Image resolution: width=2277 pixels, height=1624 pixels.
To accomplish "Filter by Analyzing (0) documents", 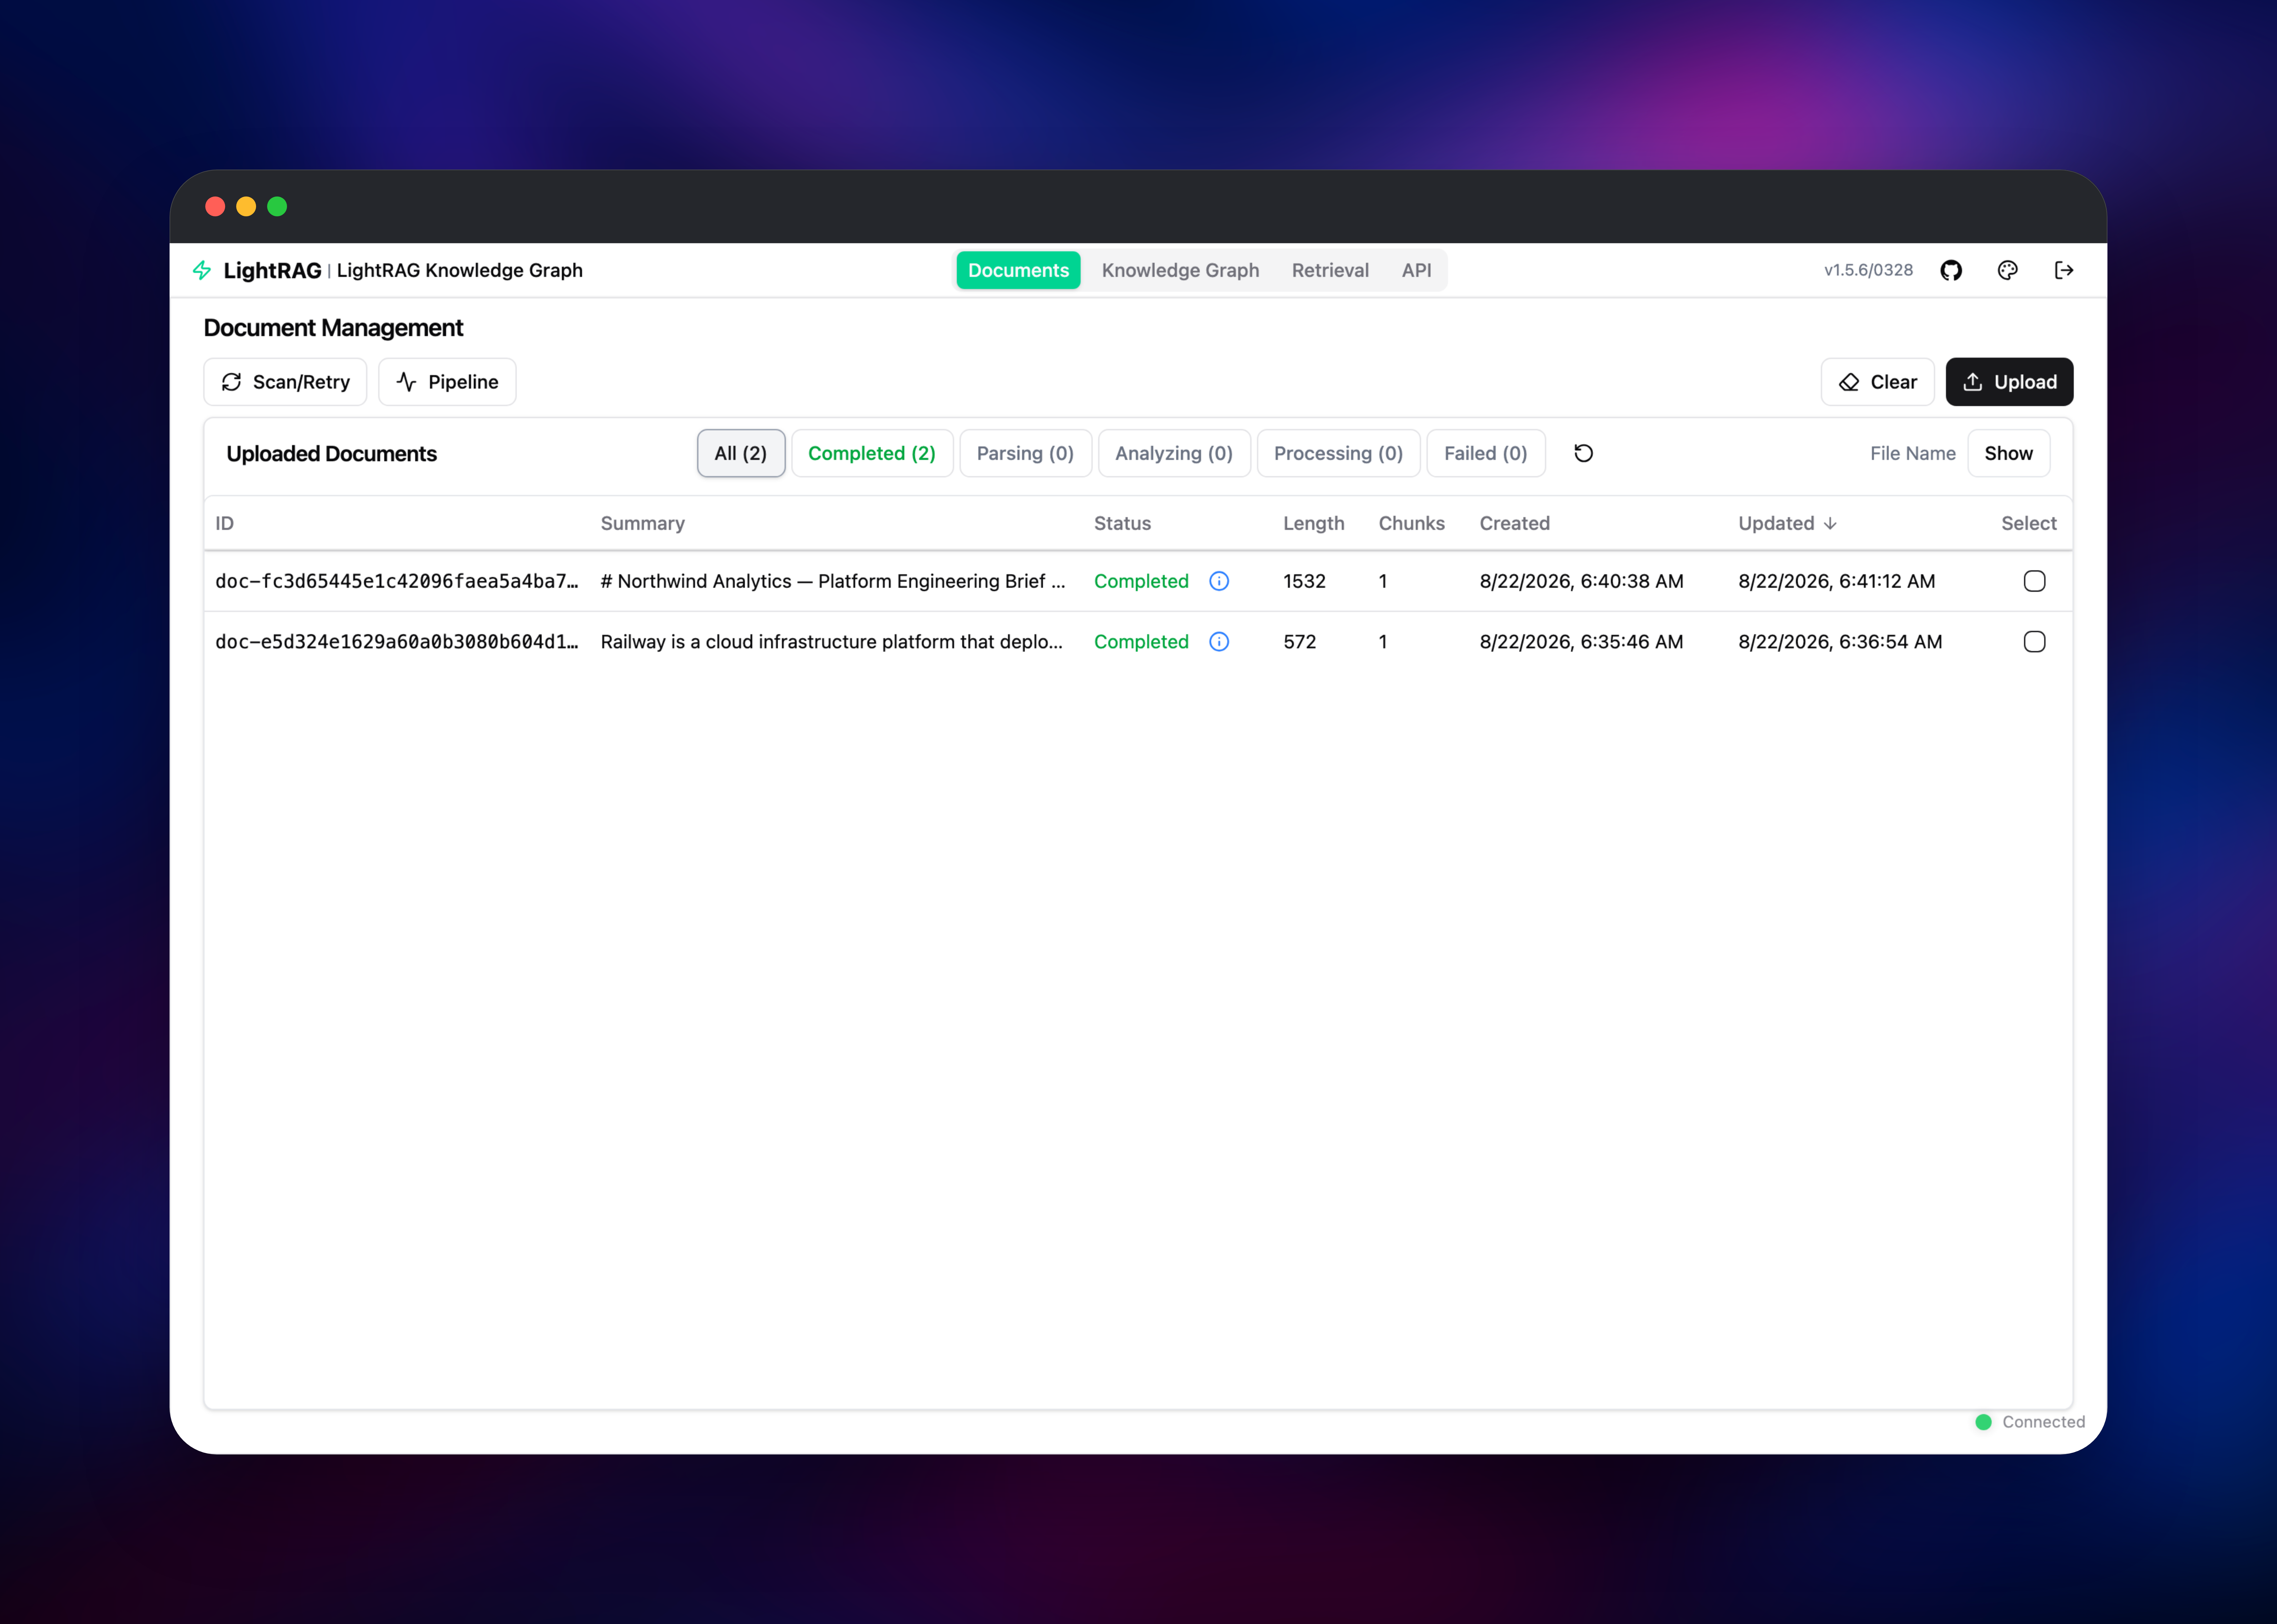I will pyautogui.click(x=1174, y=453).
